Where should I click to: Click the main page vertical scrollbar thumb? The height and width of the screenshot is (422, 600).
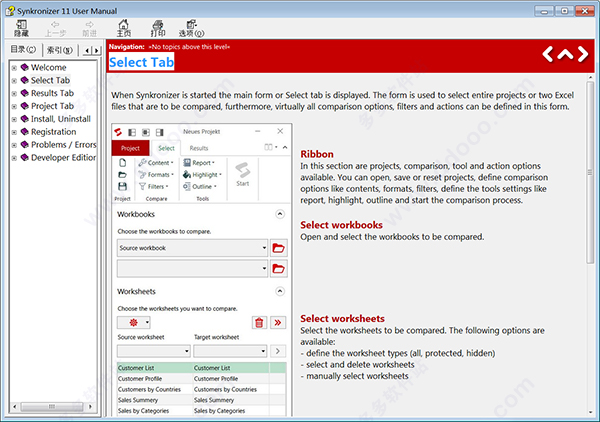590,172
